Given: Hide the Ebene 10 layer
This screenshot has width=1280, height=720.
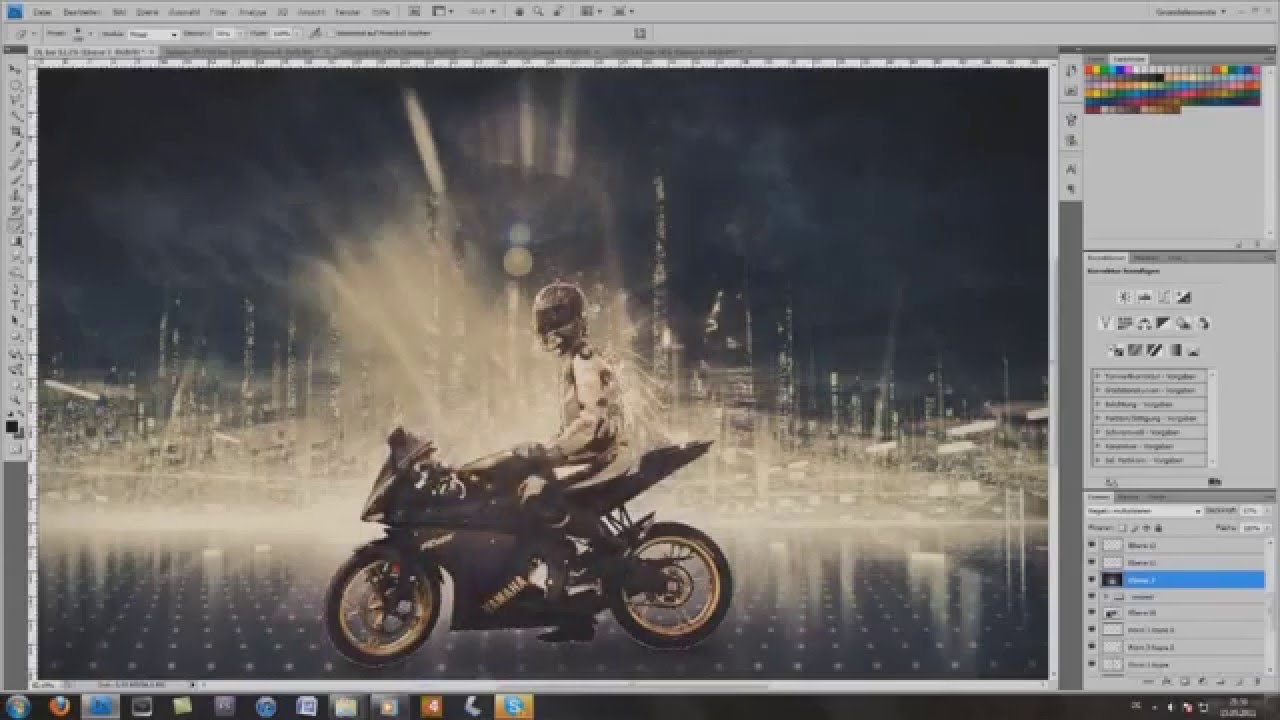Looking at the screenshot, I should pos(1092,612).
